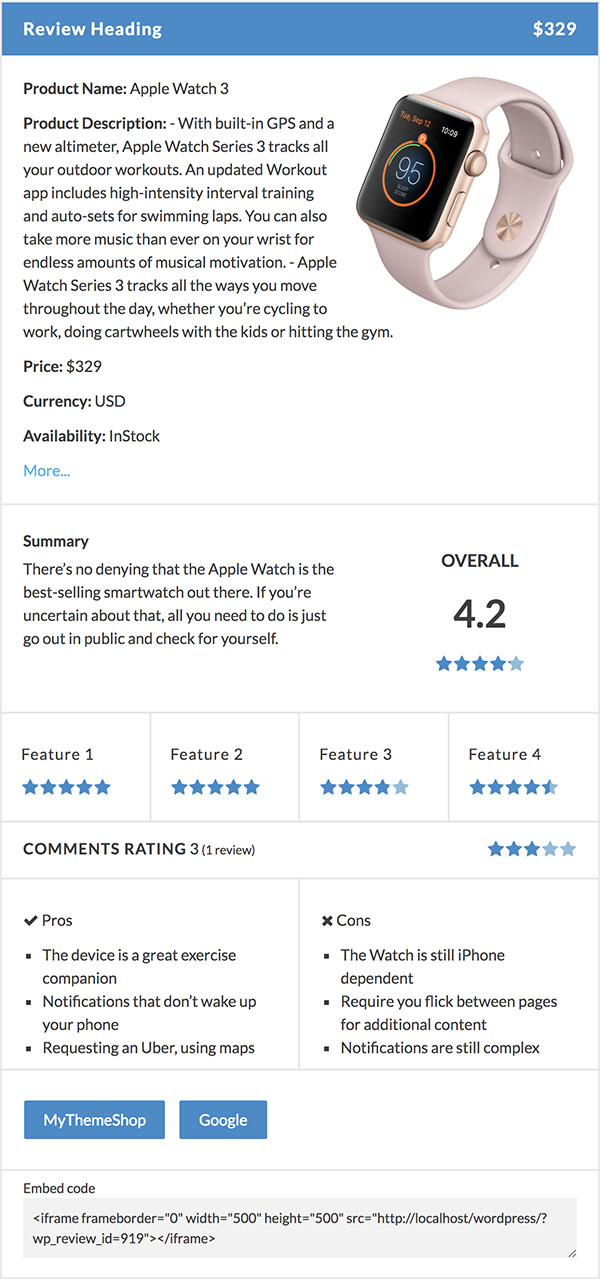
Task: Click the Pros checkmark icon
Action: 30,920
